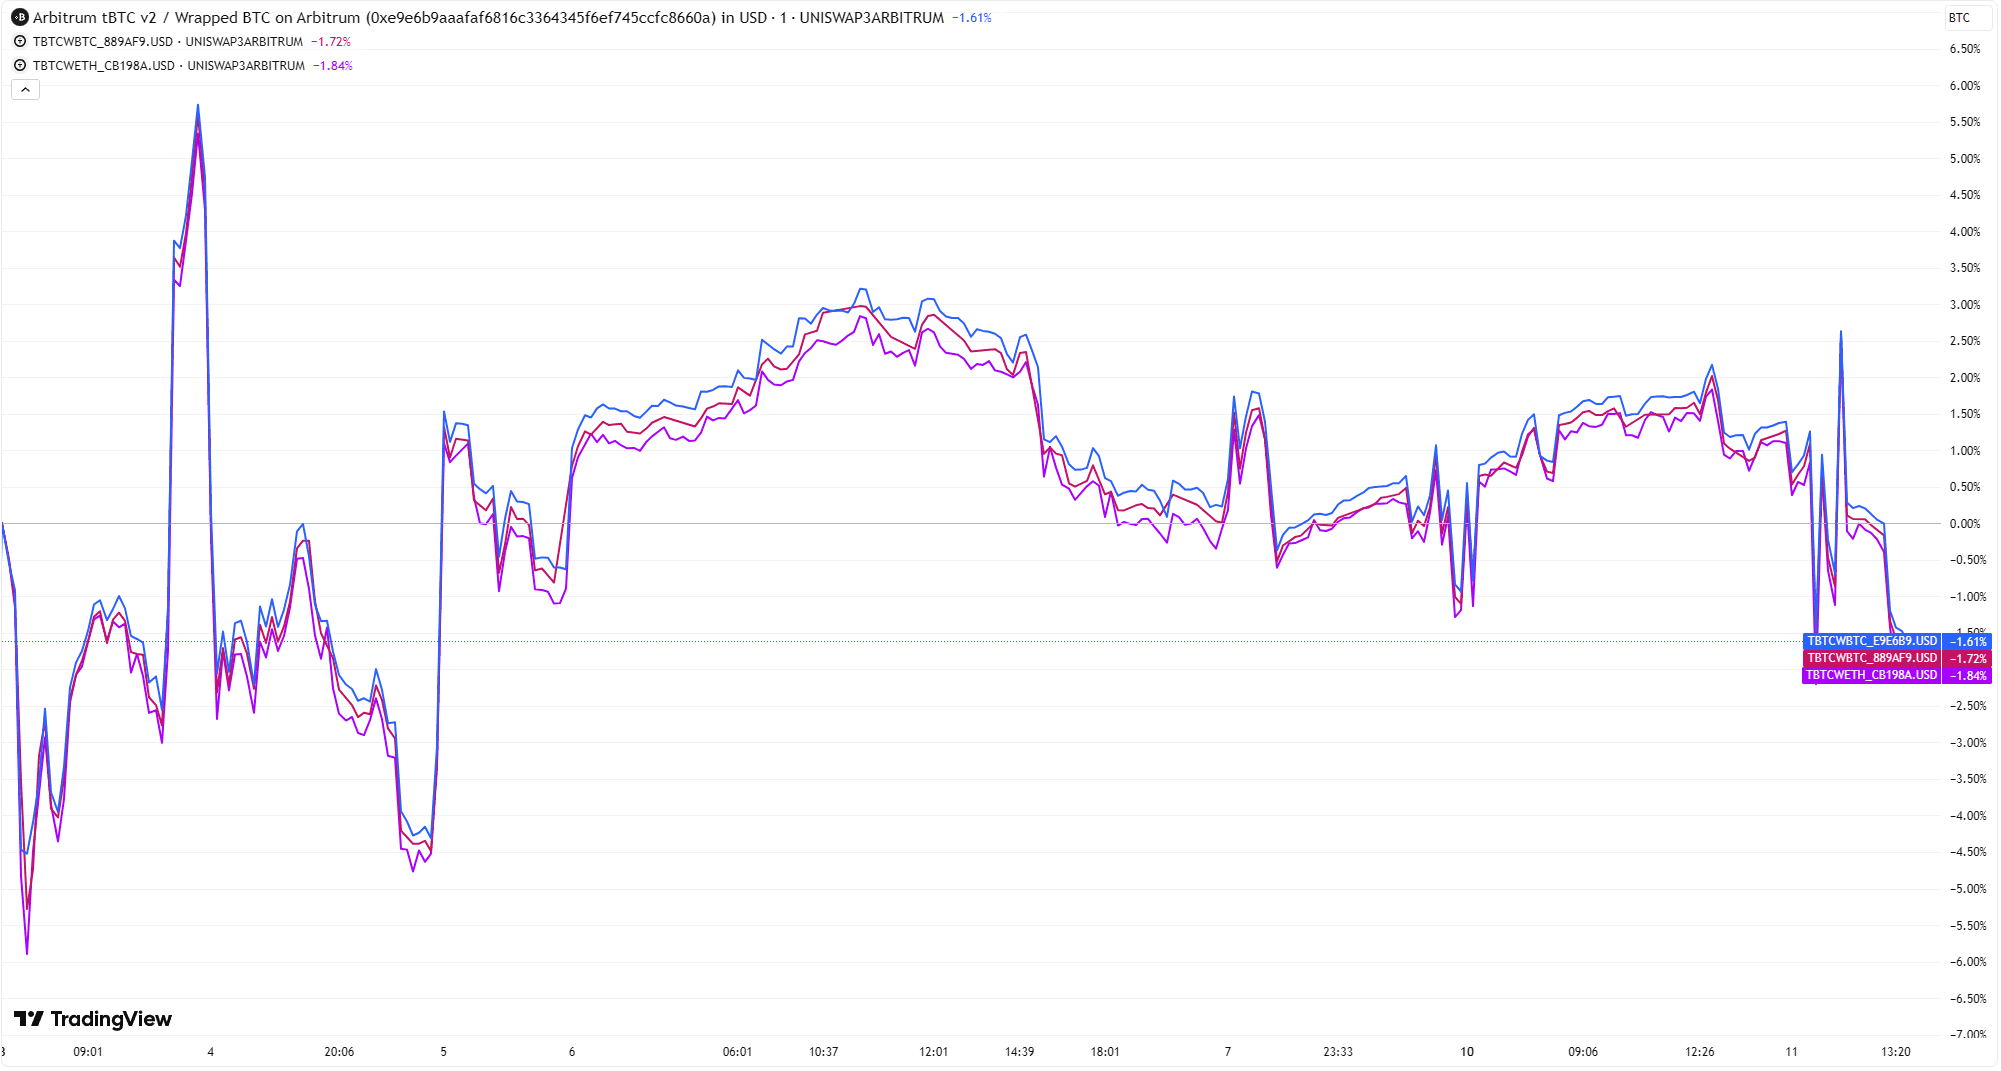Click the red TBTCWBTC_889AF9.USD price label
Viewport: 2001px width, 1071px height.
point(1871,658)
